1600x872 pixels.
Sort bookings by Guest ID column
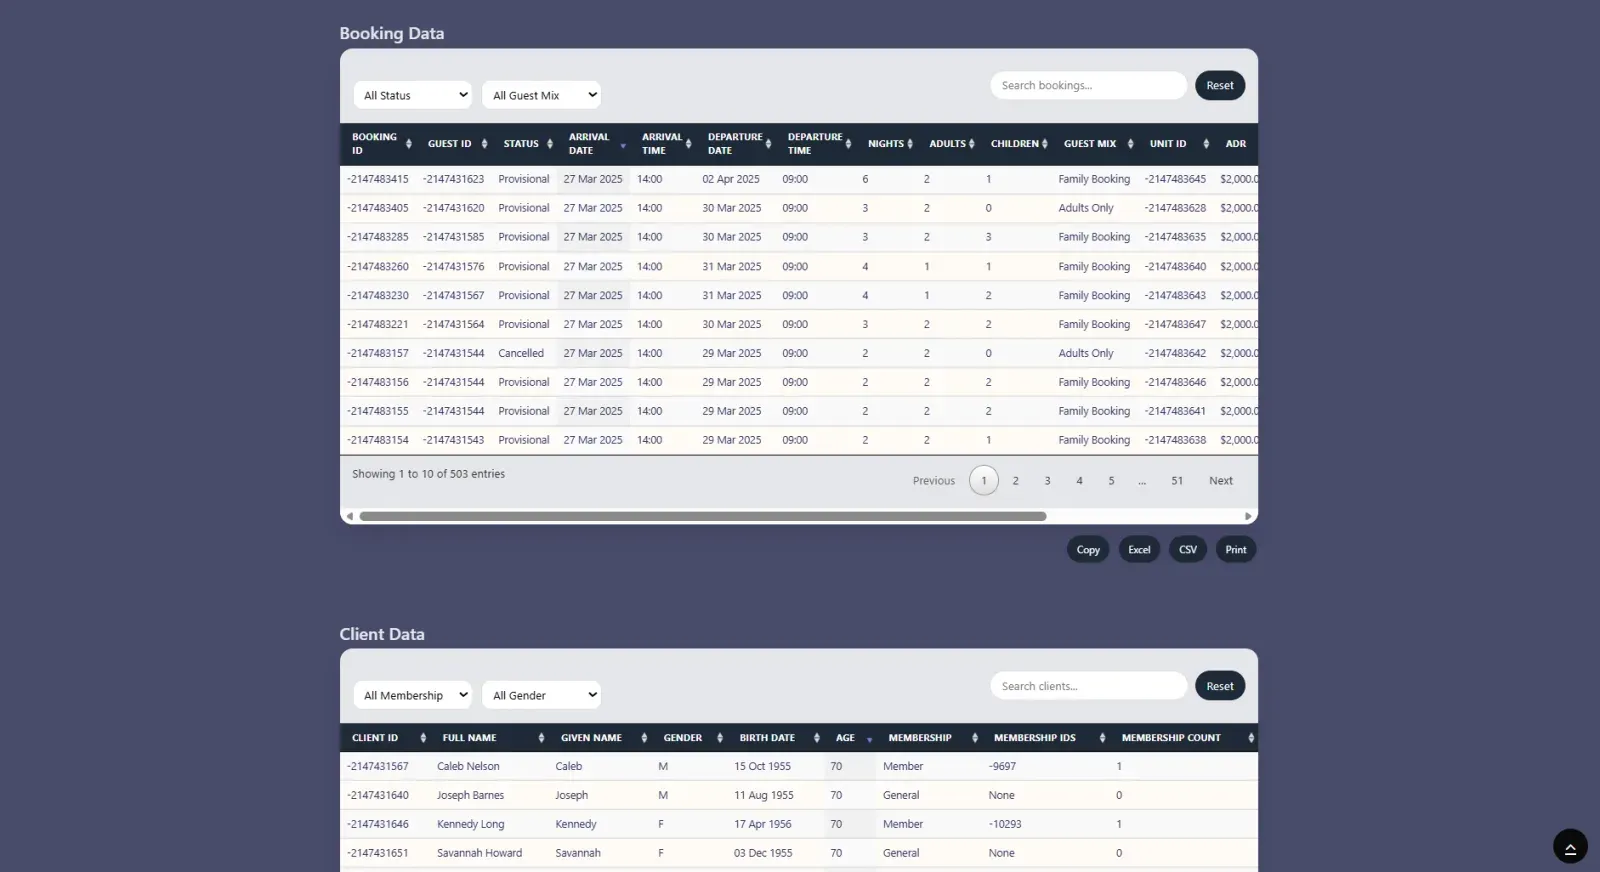455,144
